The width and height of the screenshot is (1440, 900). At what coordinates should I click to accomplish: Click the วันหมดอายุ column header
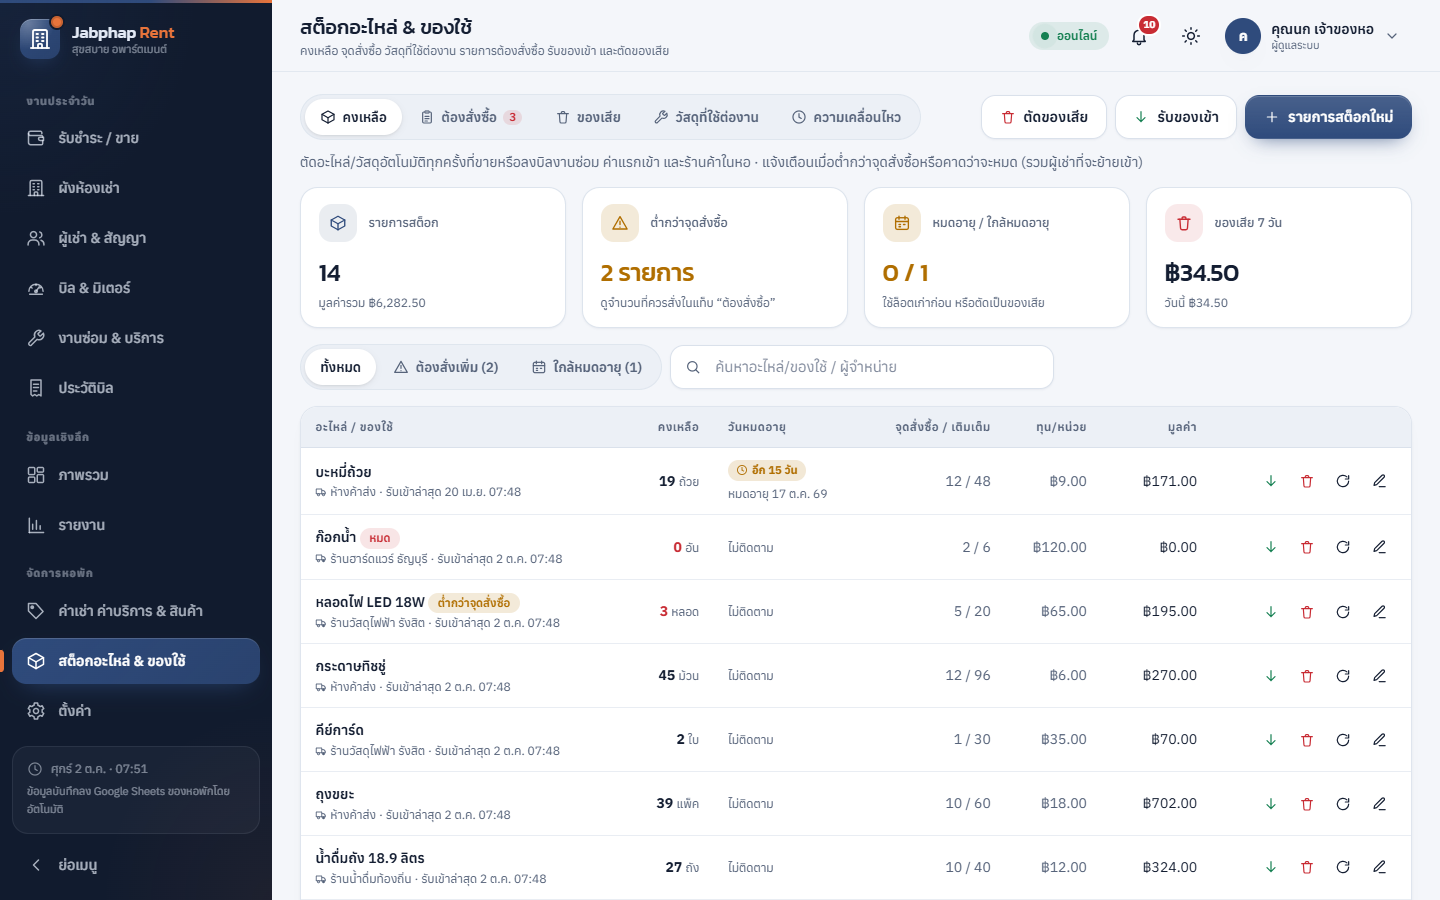click(x=757, y=427)
